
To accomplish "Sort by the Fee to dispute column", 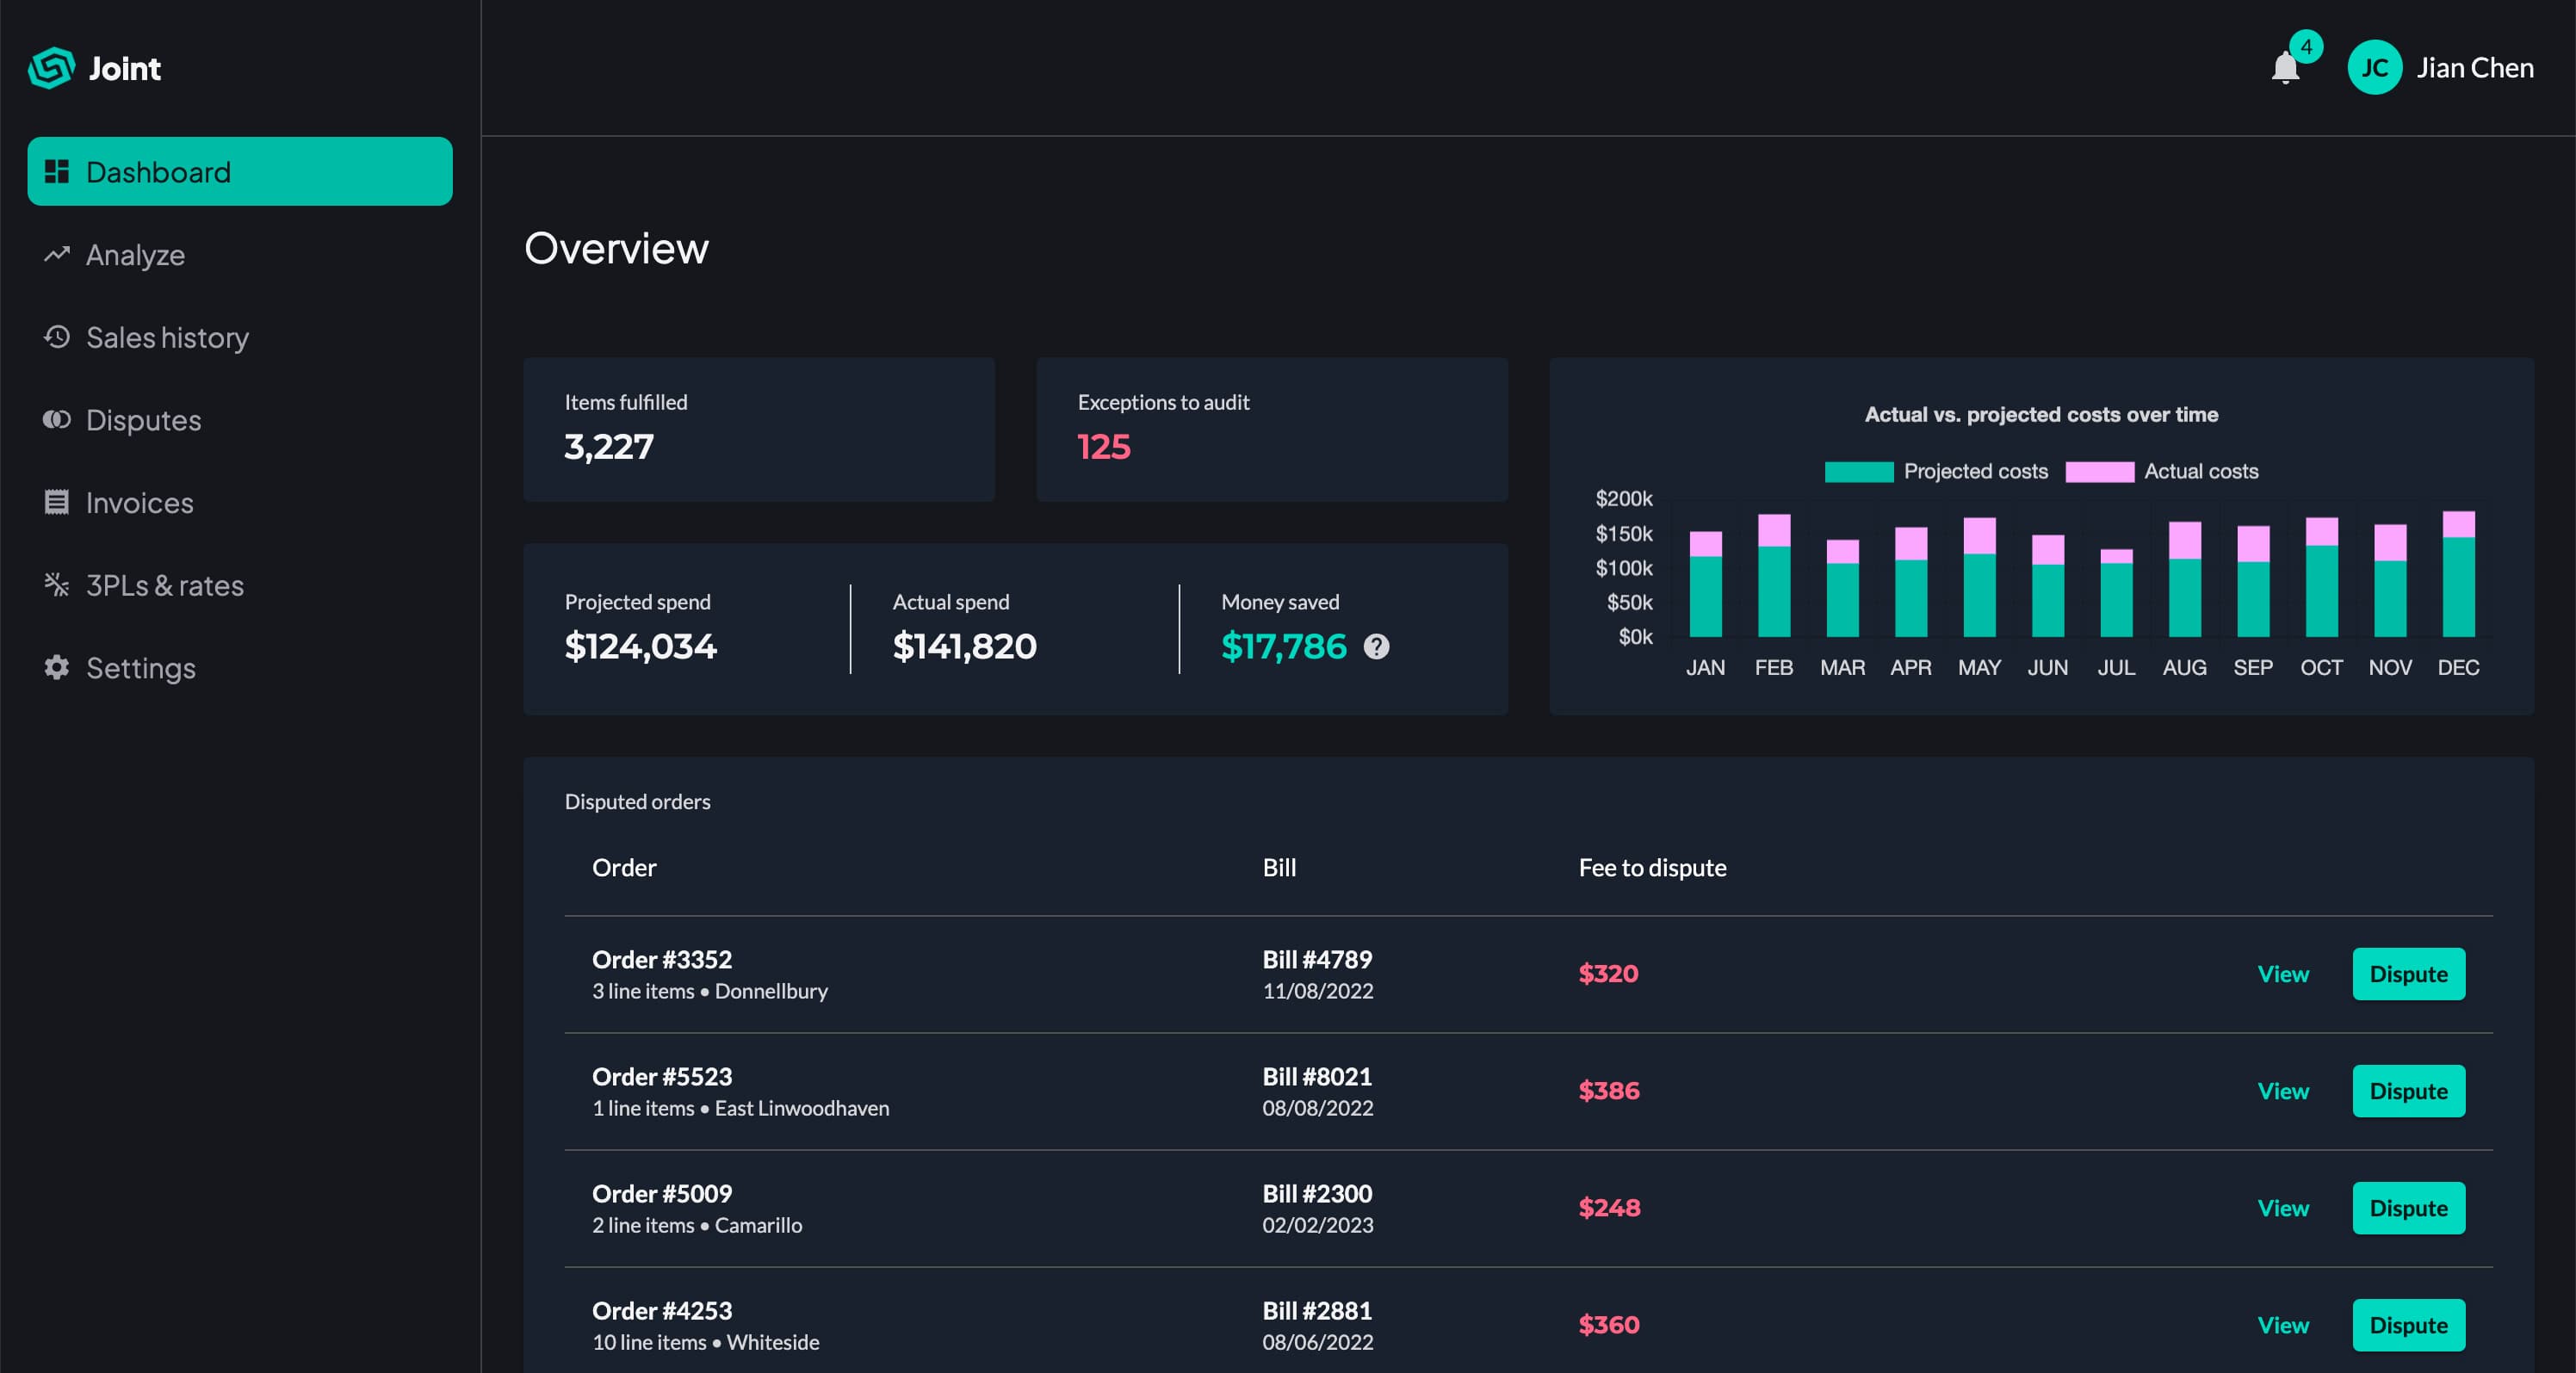I will [x=1652, y=868].
